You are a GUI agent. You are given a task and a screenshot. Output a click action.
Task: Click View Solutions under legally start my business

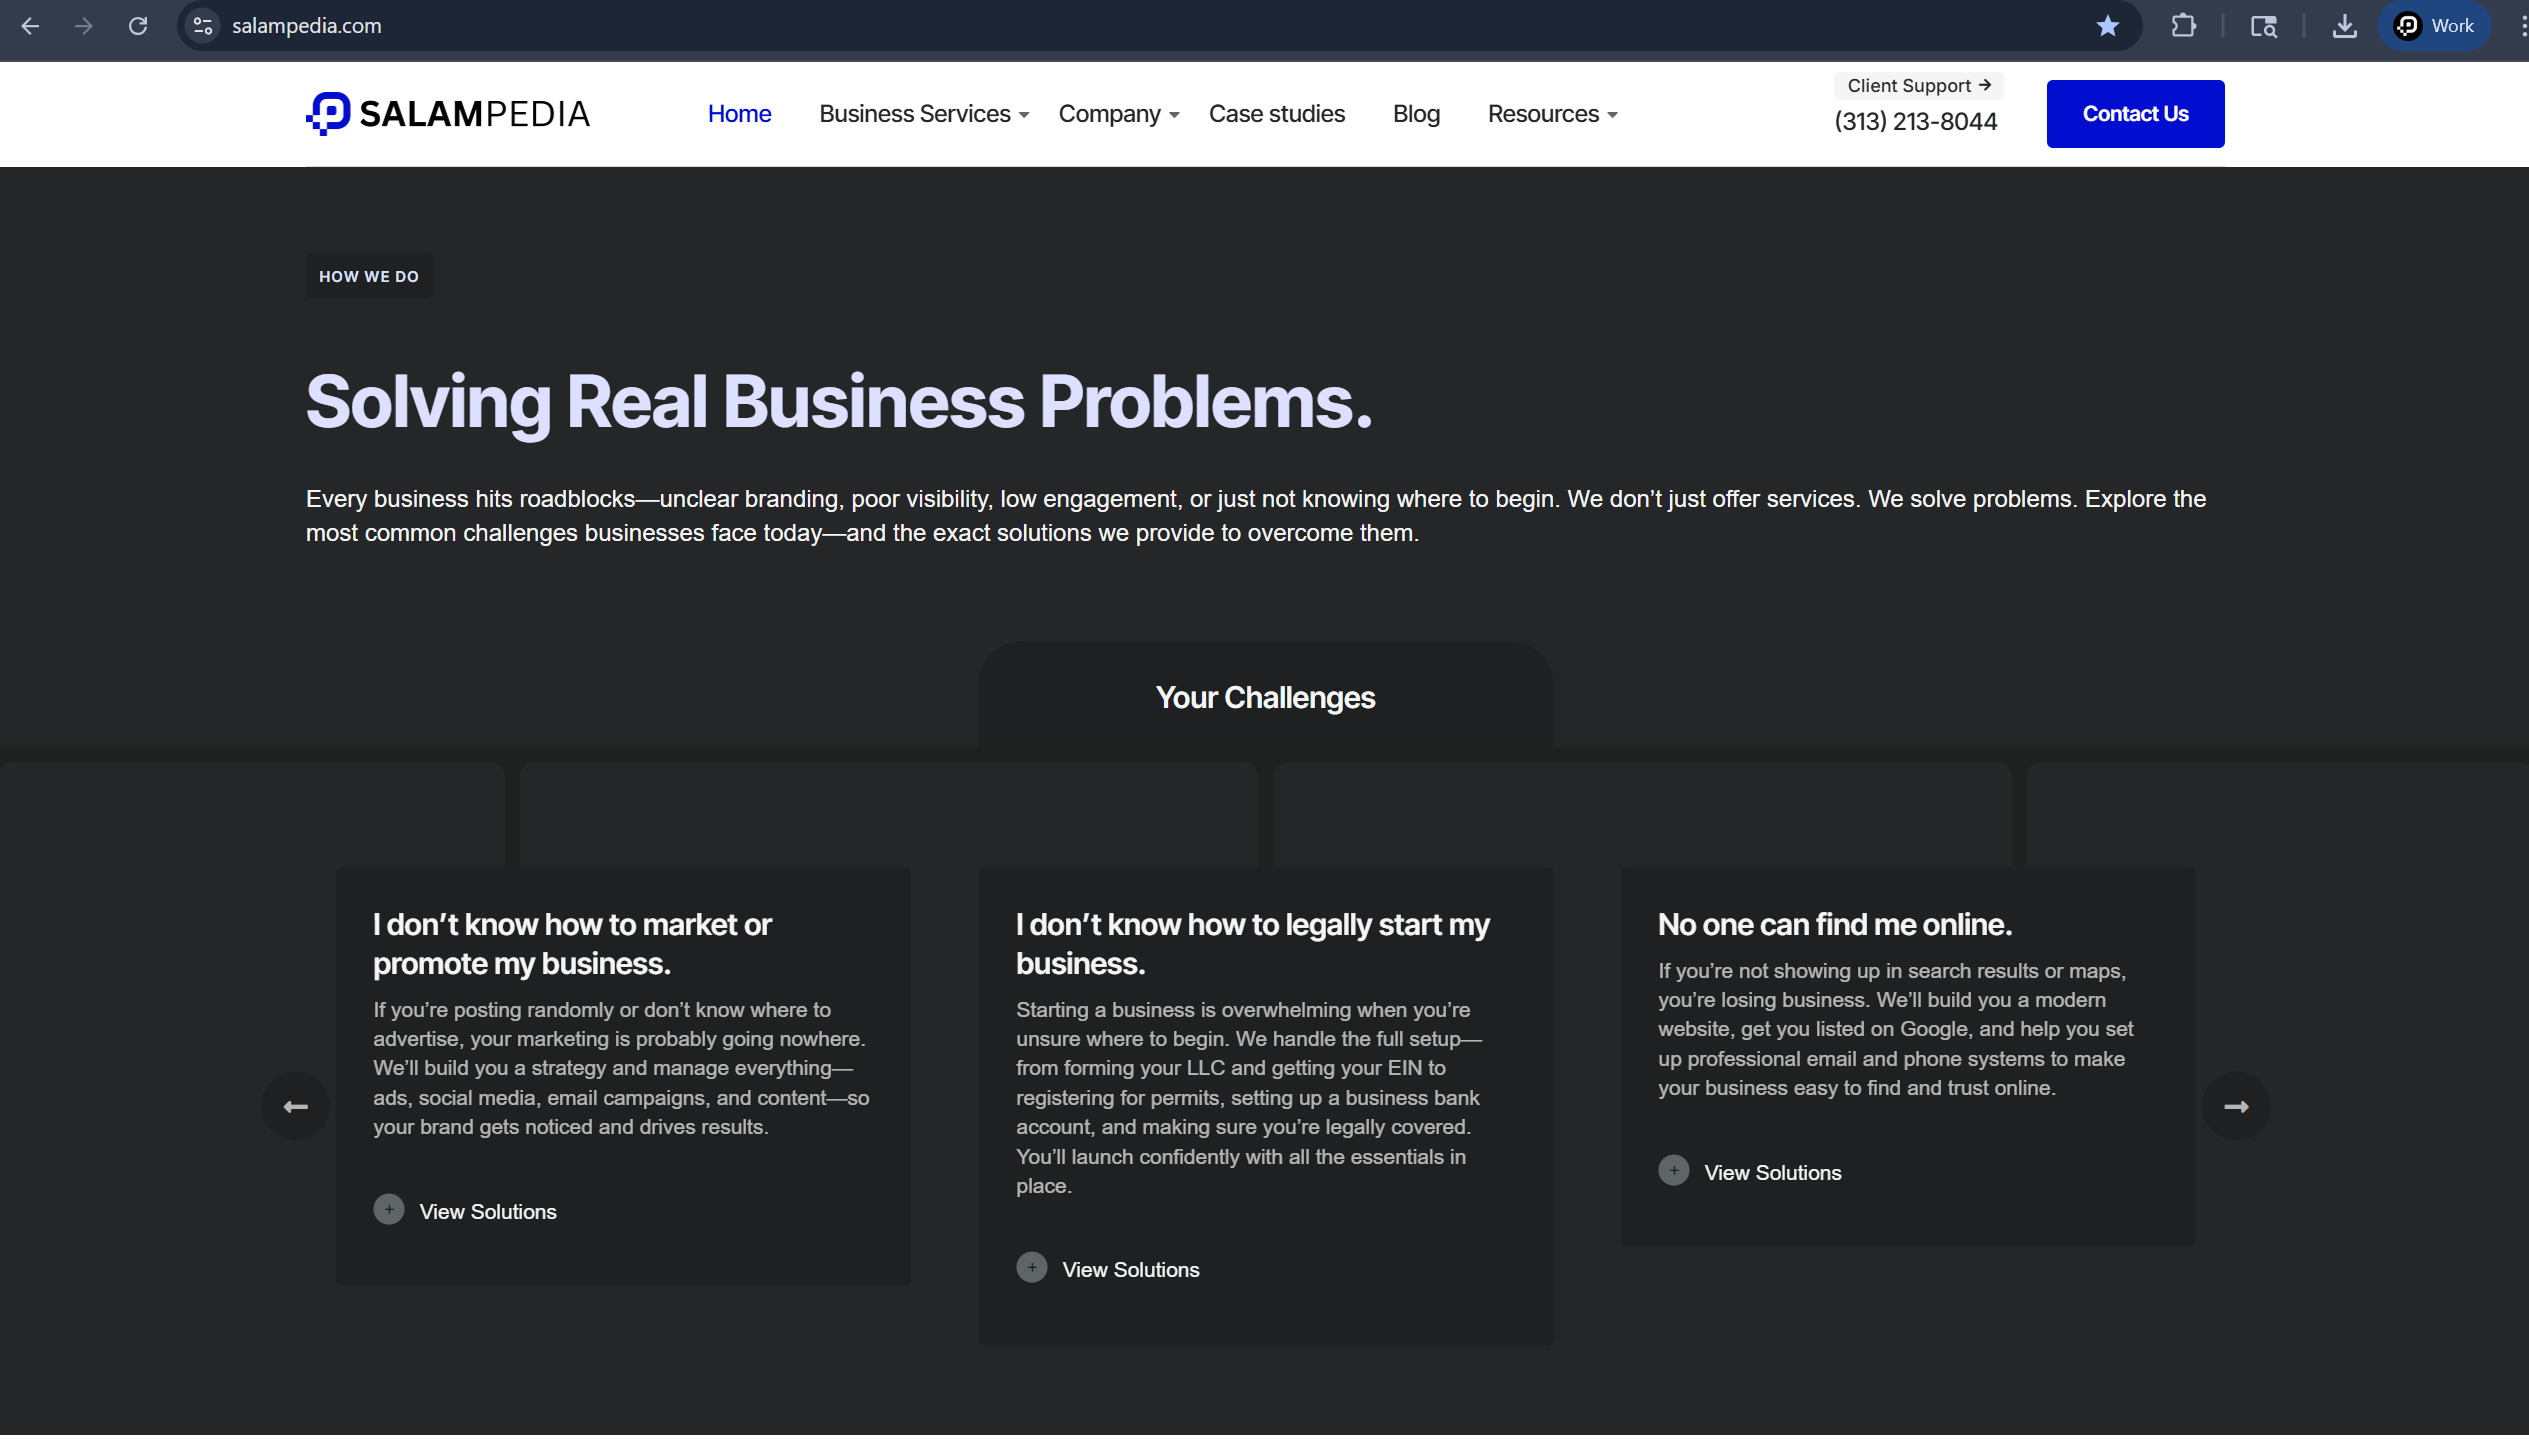[x=1130, y=1270]
